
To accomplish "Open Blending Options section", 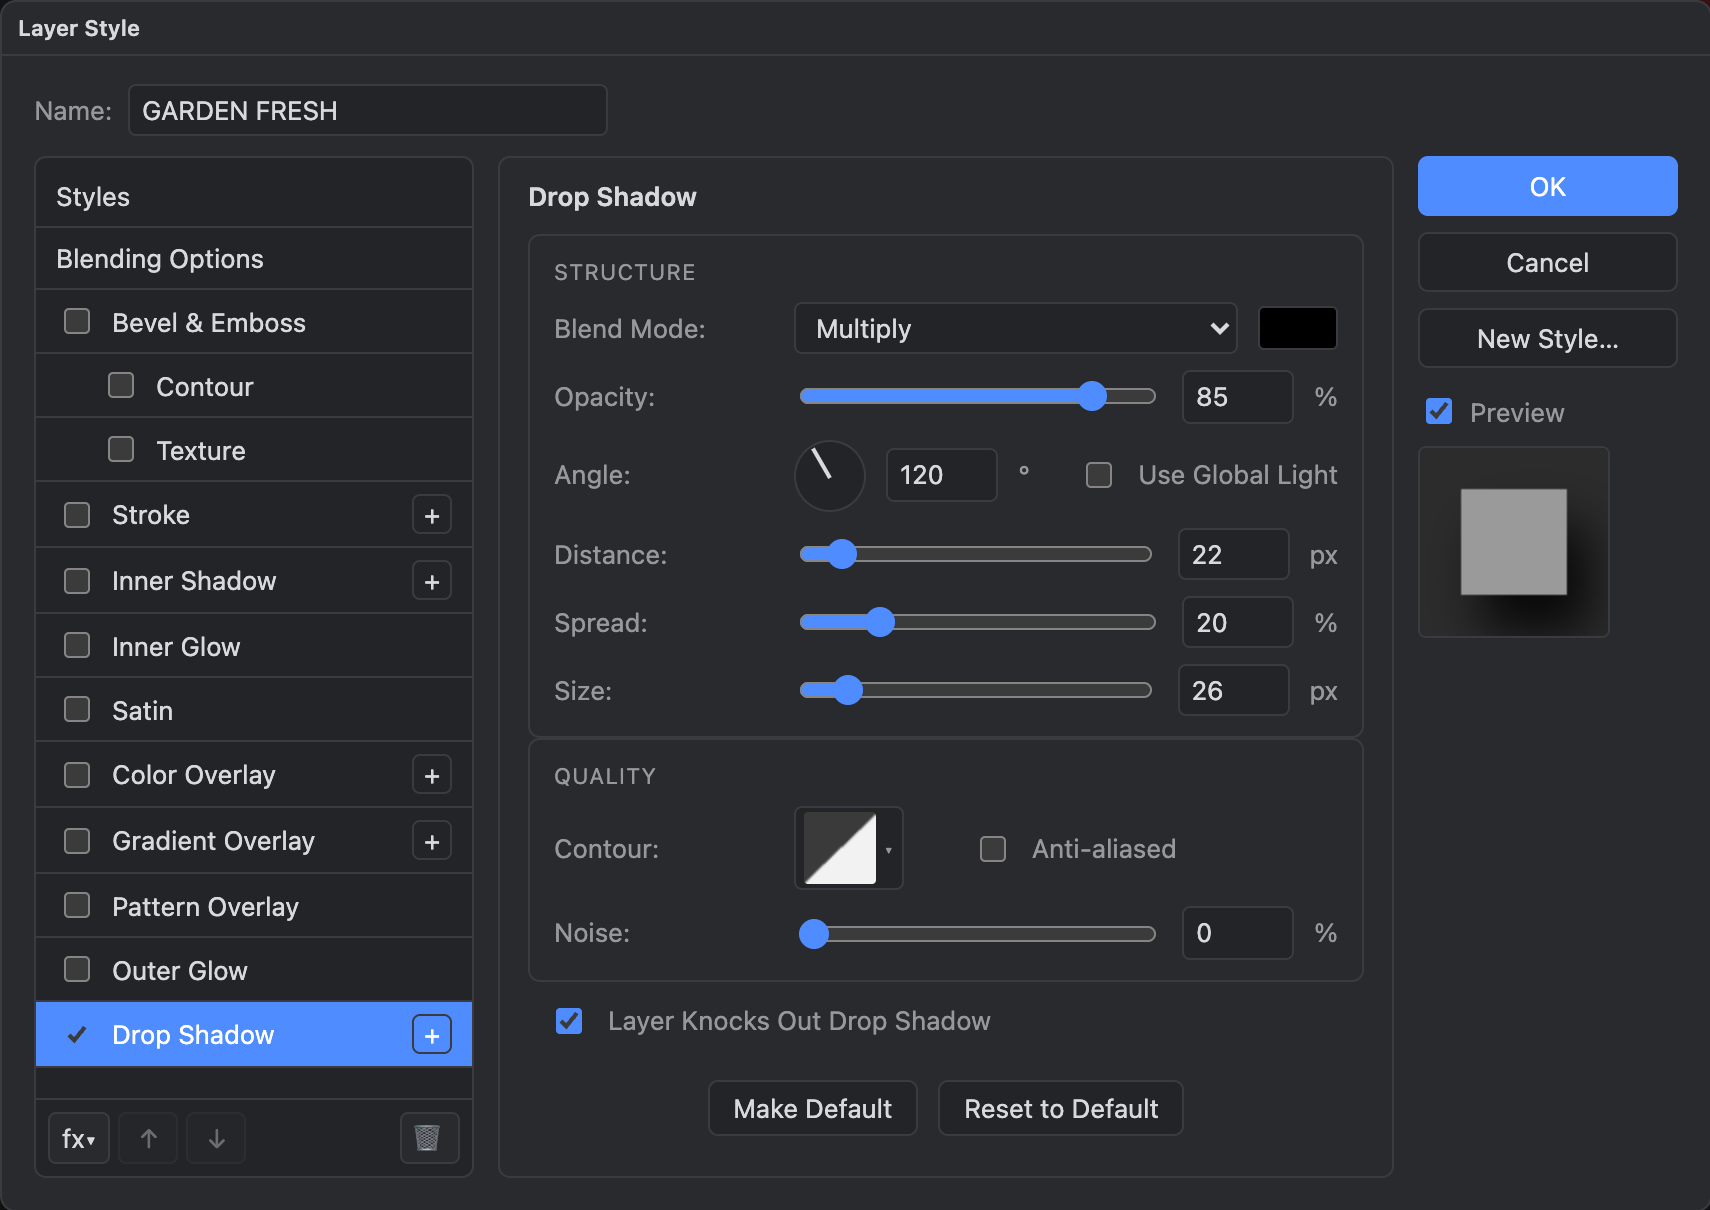I will pos(254,259).
